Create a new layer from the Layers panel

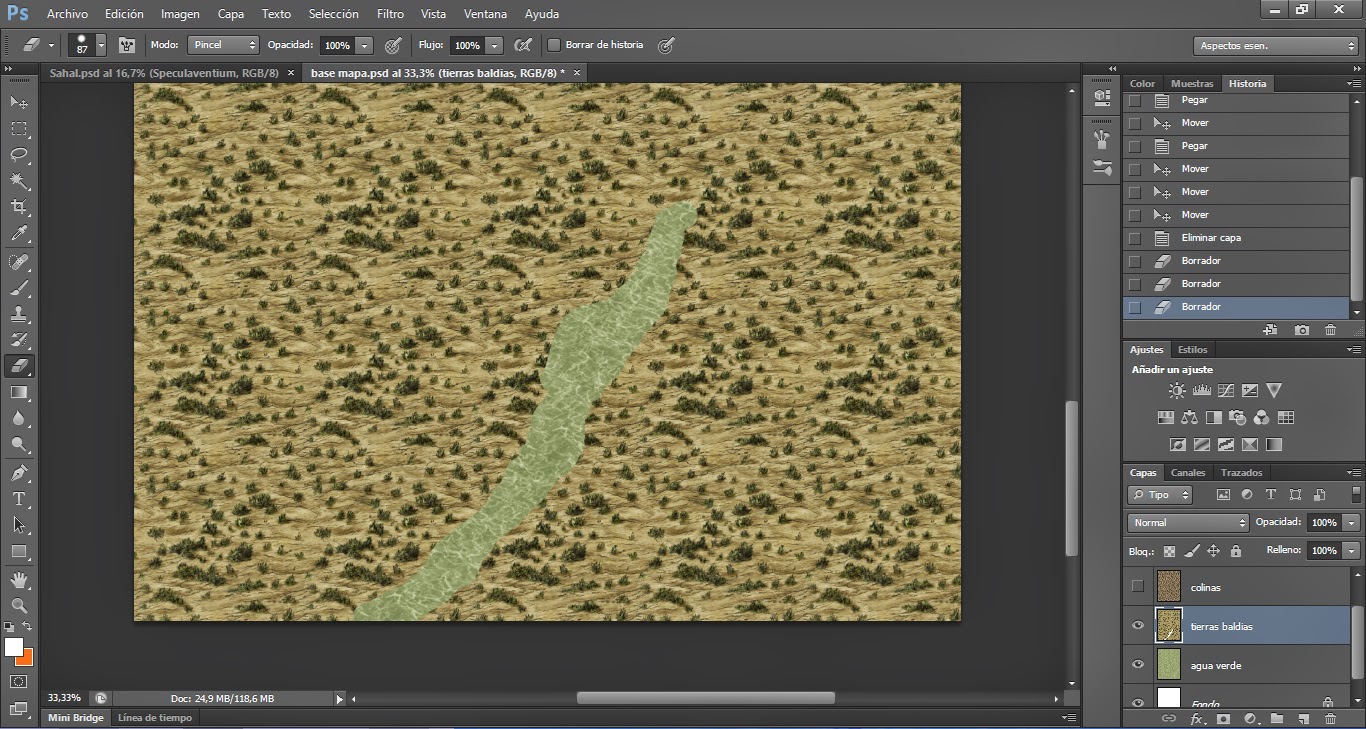(x=1303, y=718)
